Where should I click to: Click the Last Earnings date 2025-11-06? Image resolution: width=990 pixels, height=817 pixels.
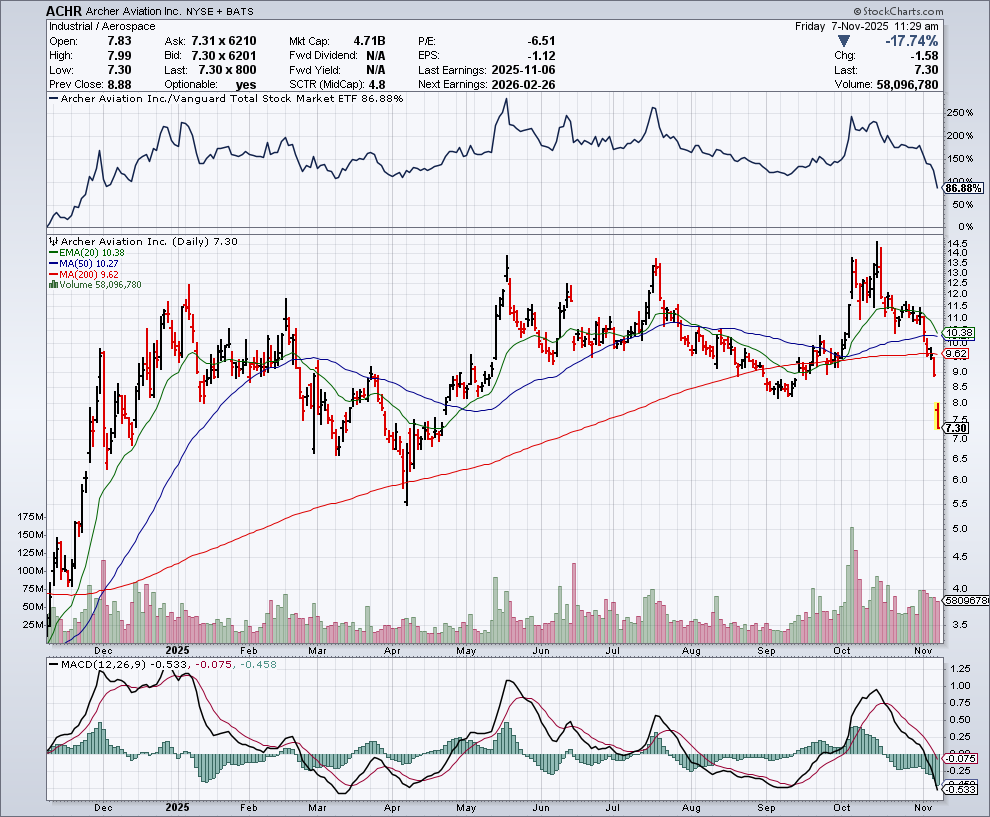[x=521, y=71]
